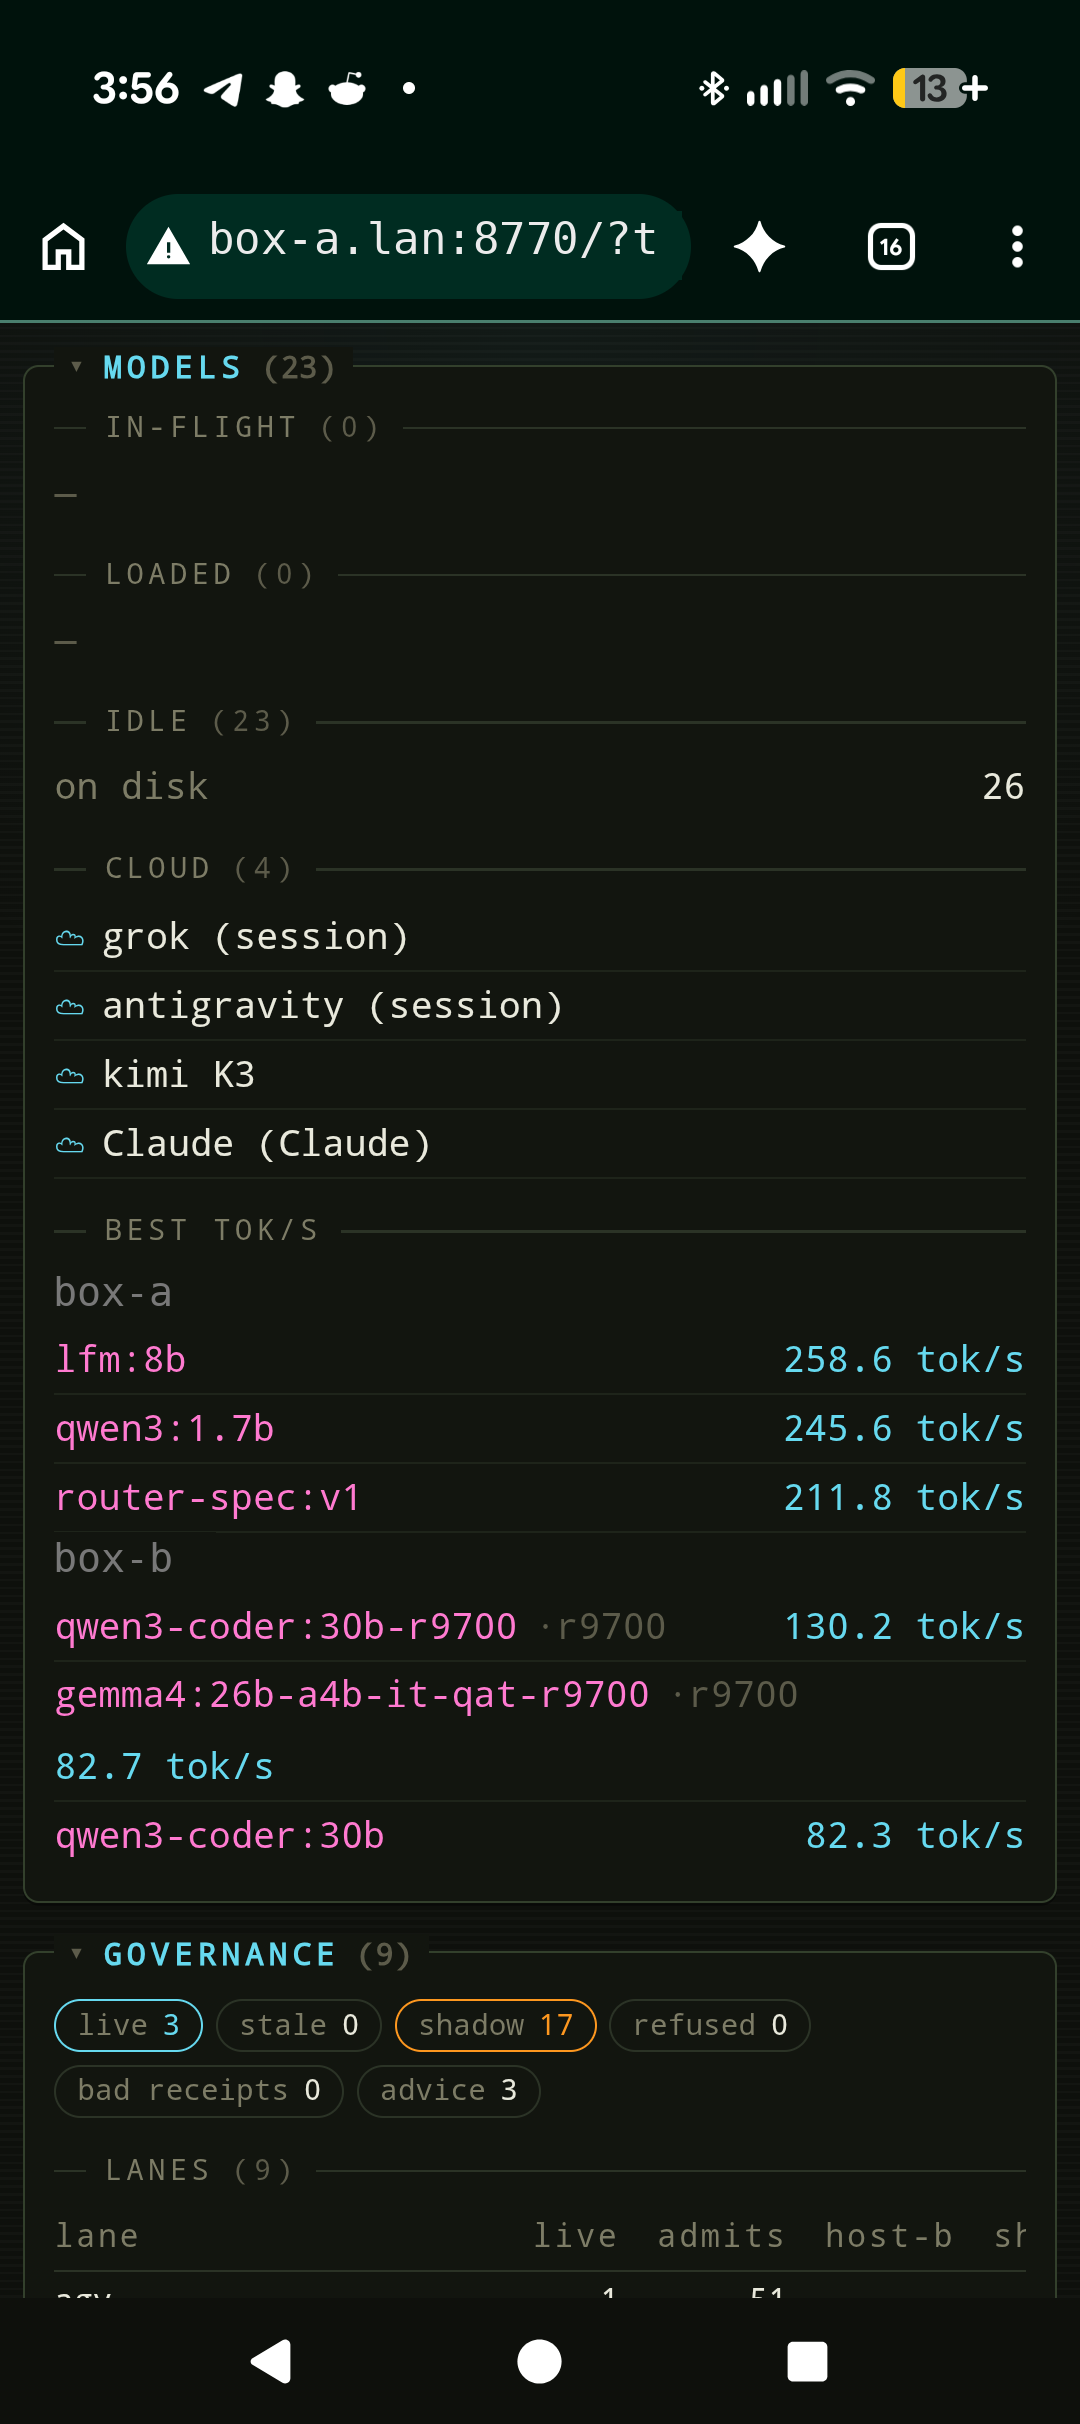This screenshot has height=2424, width=1080.
Task: Tap the Android recent apps square button
Action: point(808,2362)
